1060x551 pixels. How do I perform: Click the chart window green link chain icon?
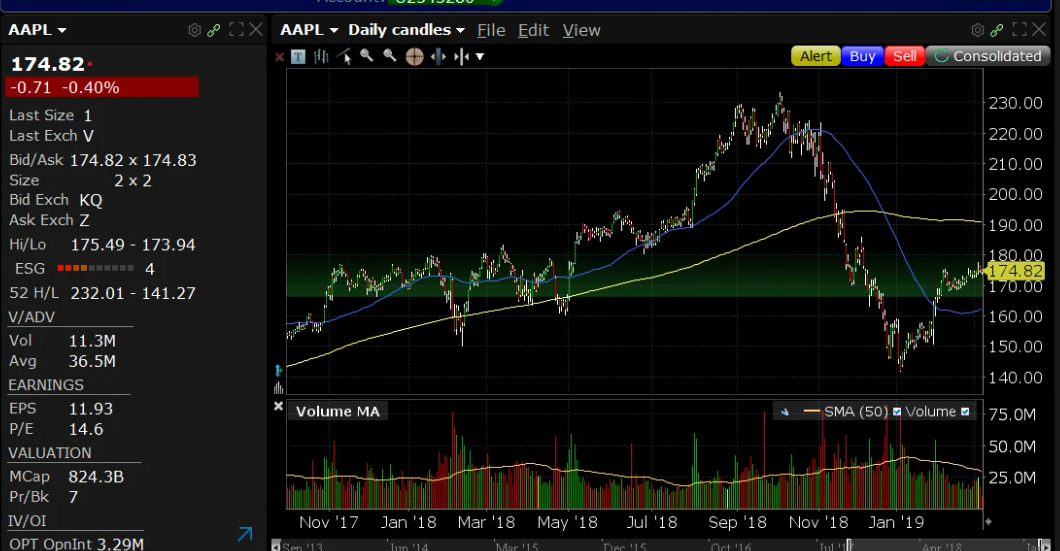(996, 30)
